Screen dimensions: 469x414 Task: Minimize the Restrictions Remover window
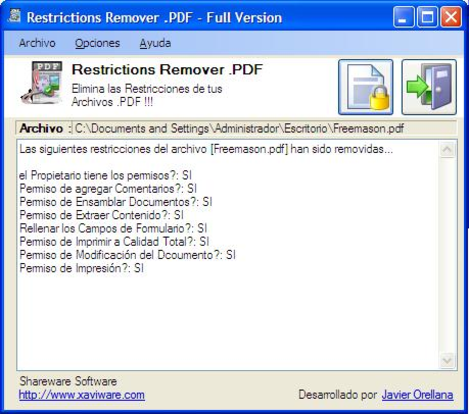pyautogui.click(x=404, y=17)
